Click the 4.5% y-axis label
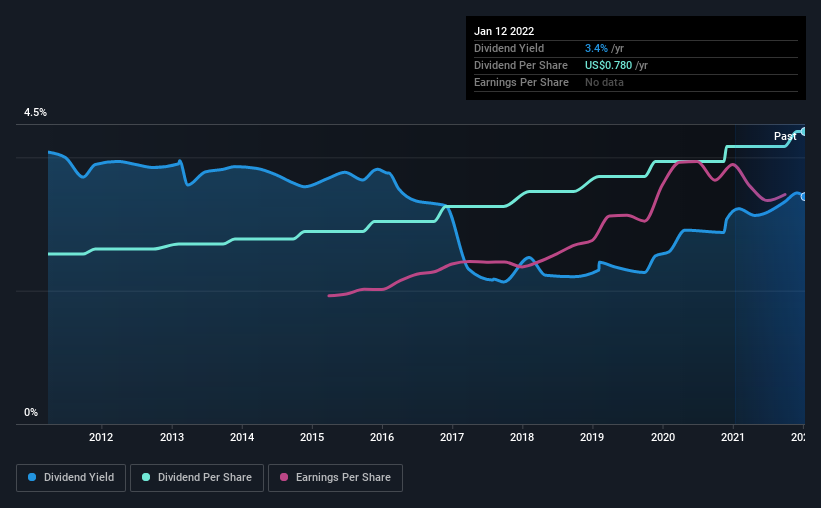The image size is (821, 508). click(35, 113)
